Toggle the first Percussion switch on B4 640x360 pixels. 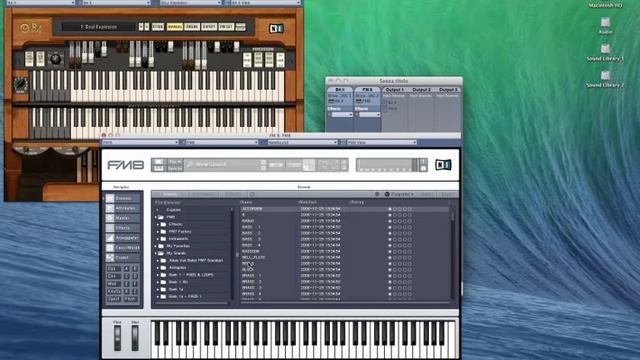point(247,60)
